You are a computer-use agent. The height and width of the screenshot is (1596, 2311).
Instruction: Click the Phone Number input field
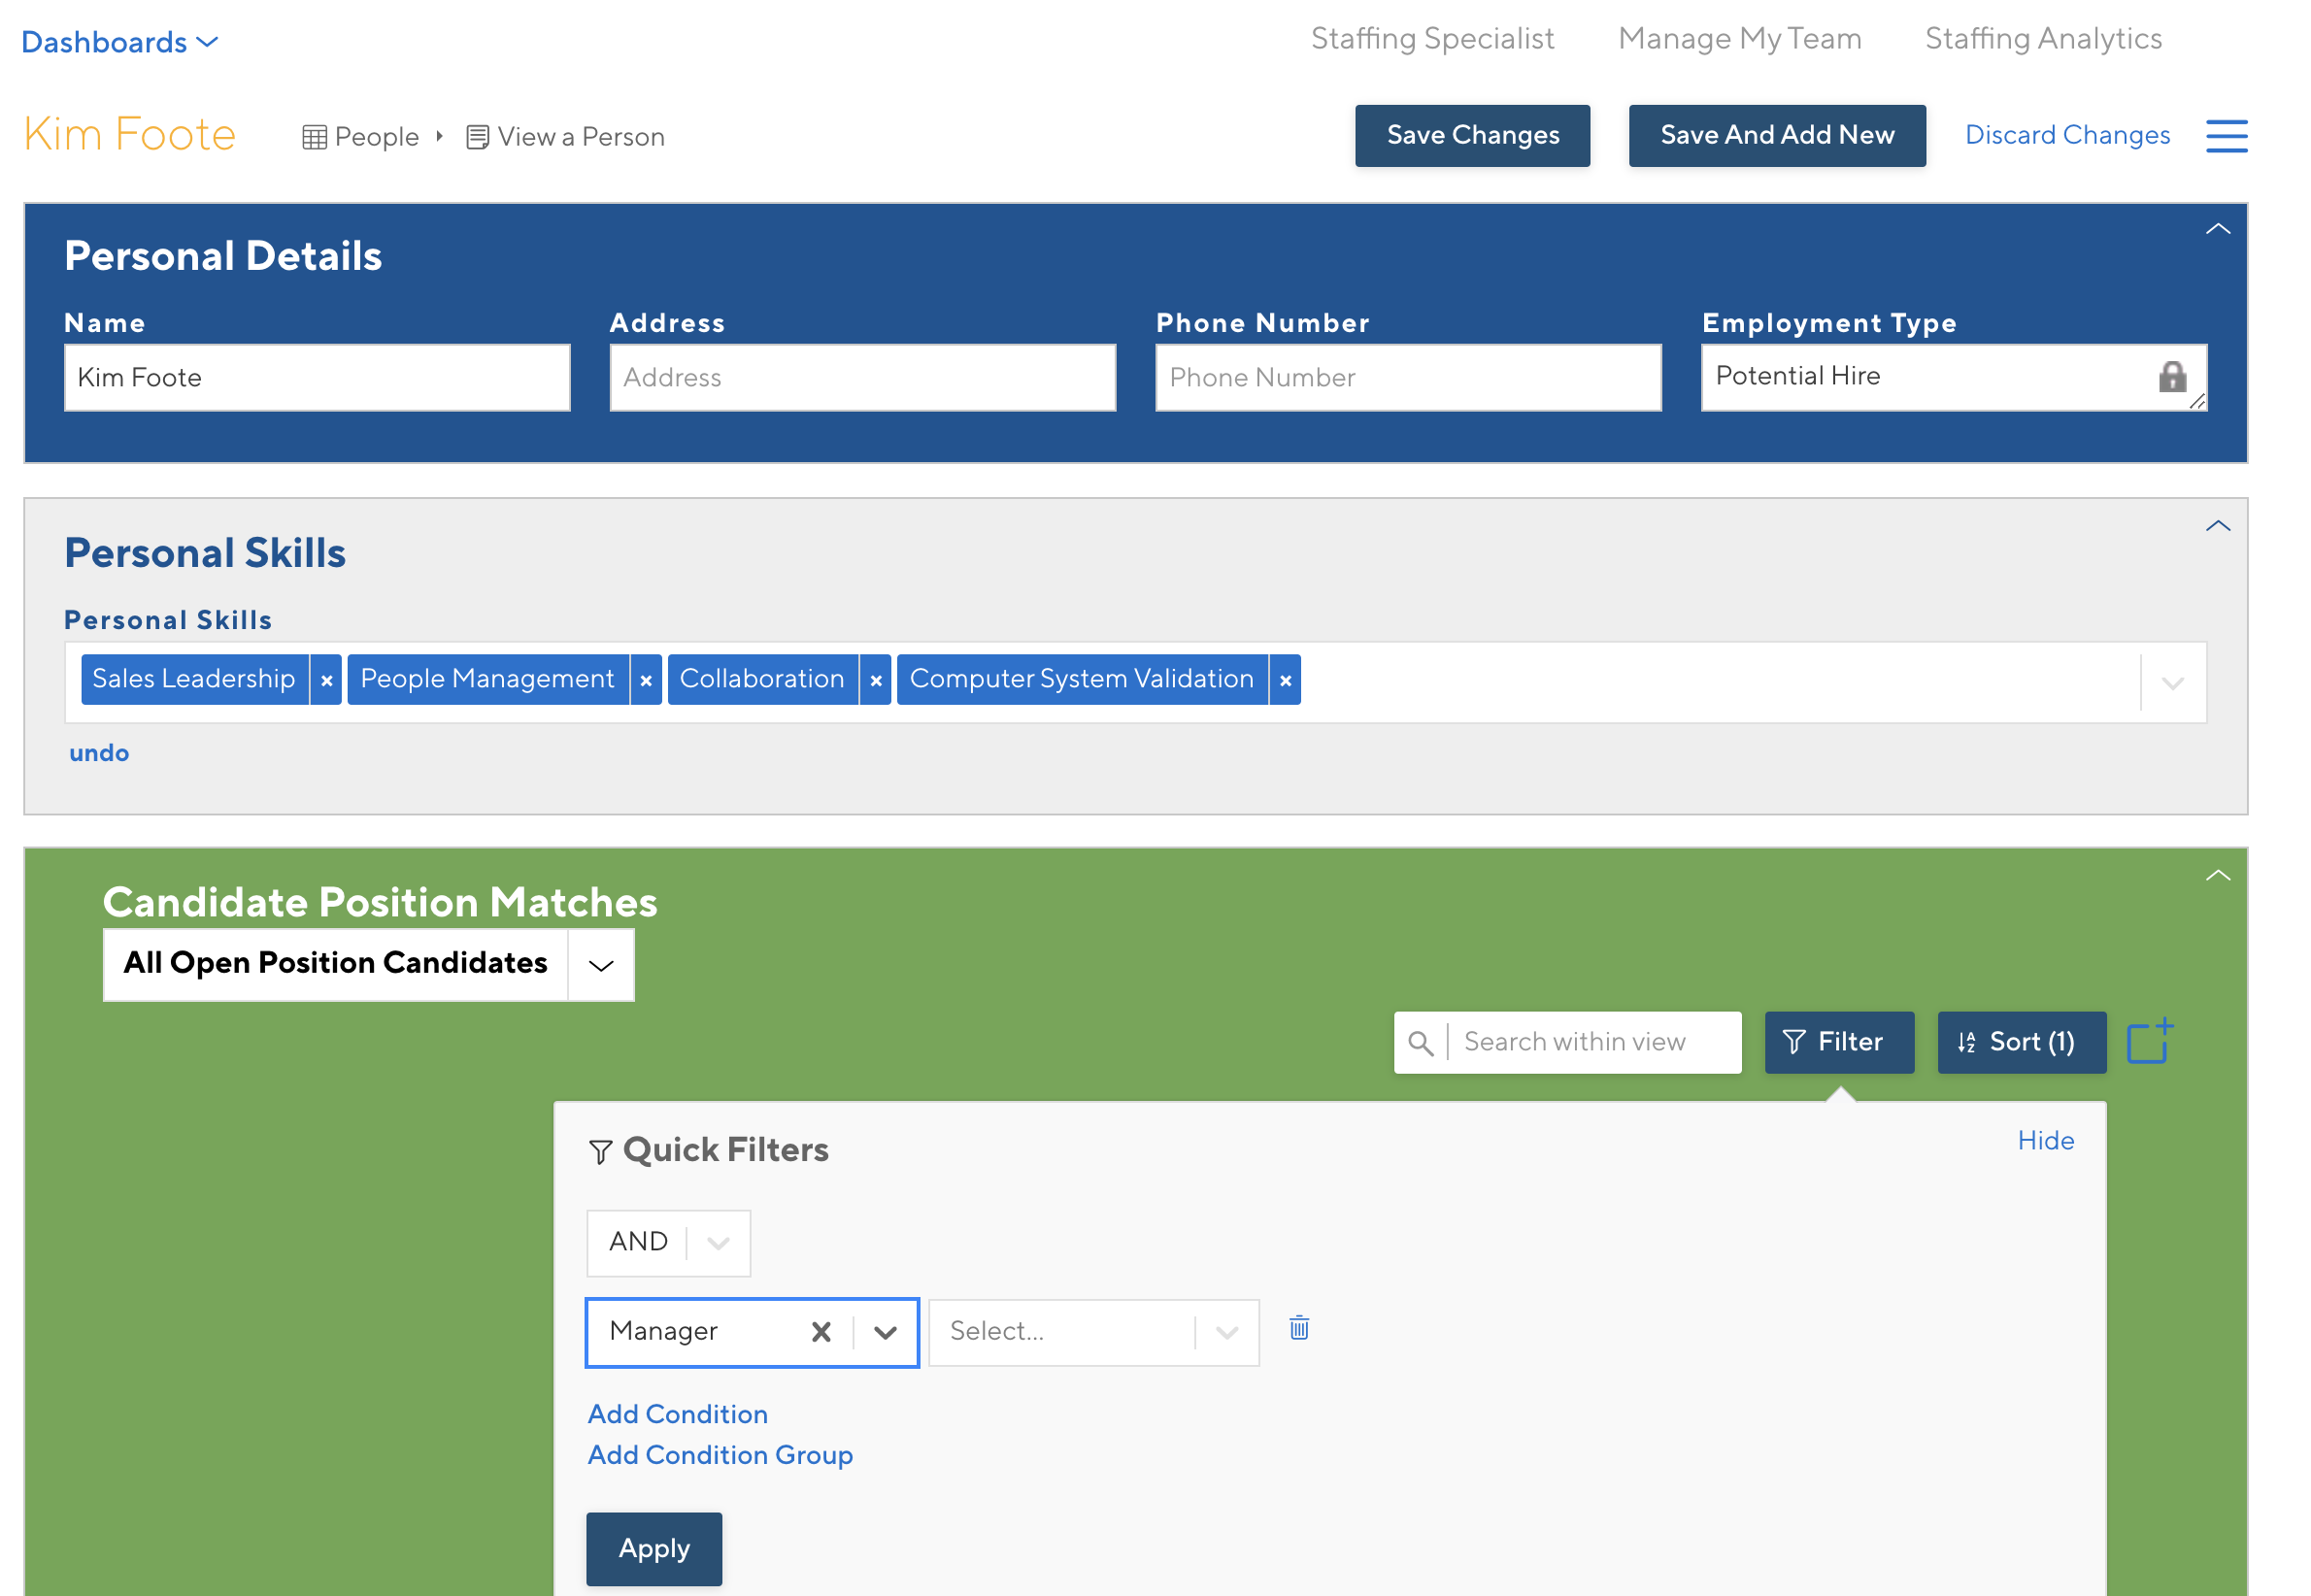(1408, 378)
